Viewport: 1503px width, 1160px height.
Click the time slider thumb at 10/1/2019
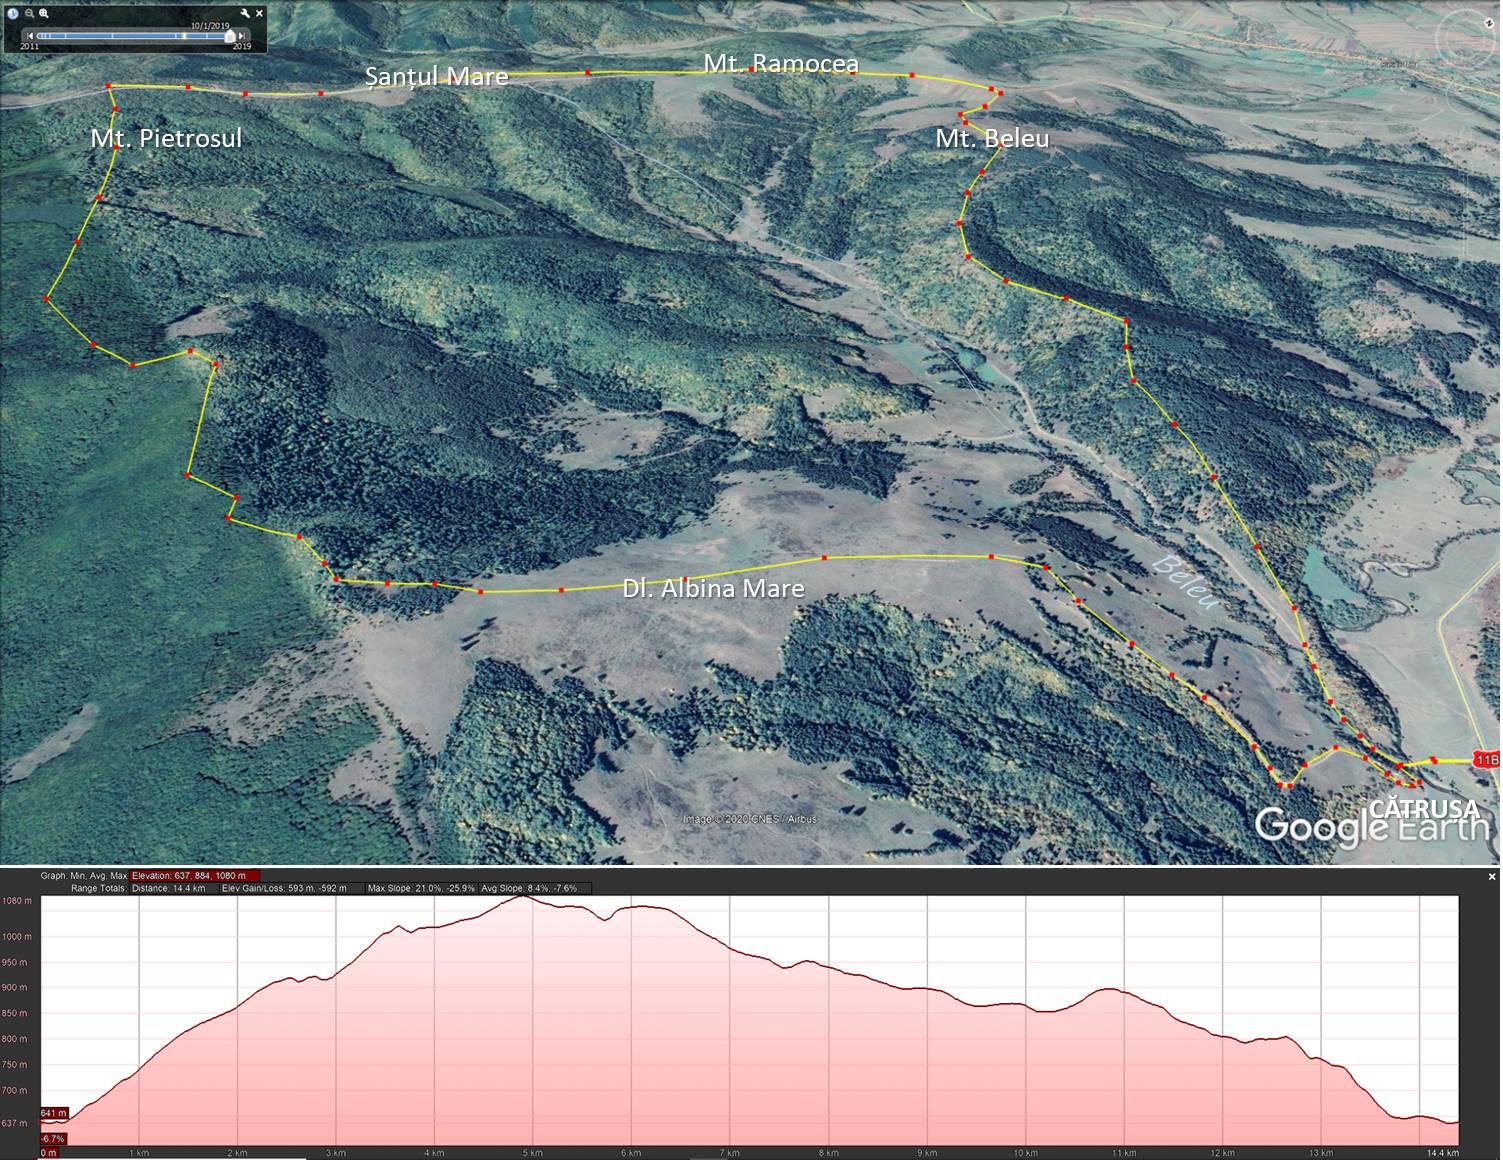click(230, 36)
